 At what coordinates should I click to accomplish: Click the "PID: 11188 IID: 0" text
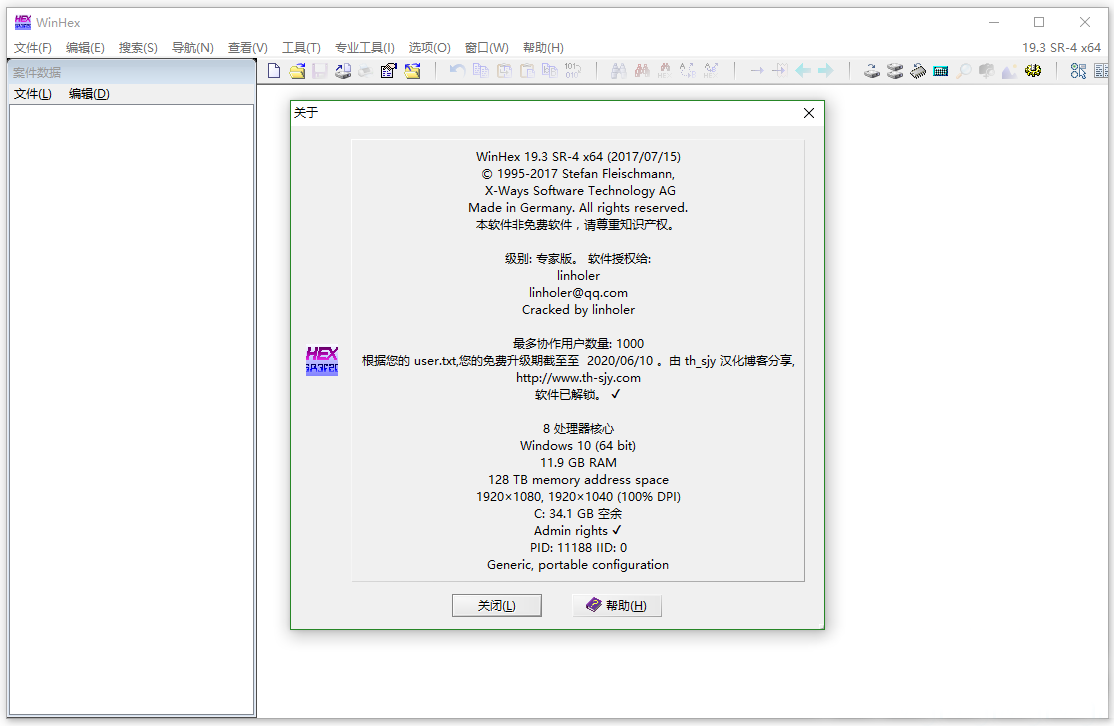[578, 548]
